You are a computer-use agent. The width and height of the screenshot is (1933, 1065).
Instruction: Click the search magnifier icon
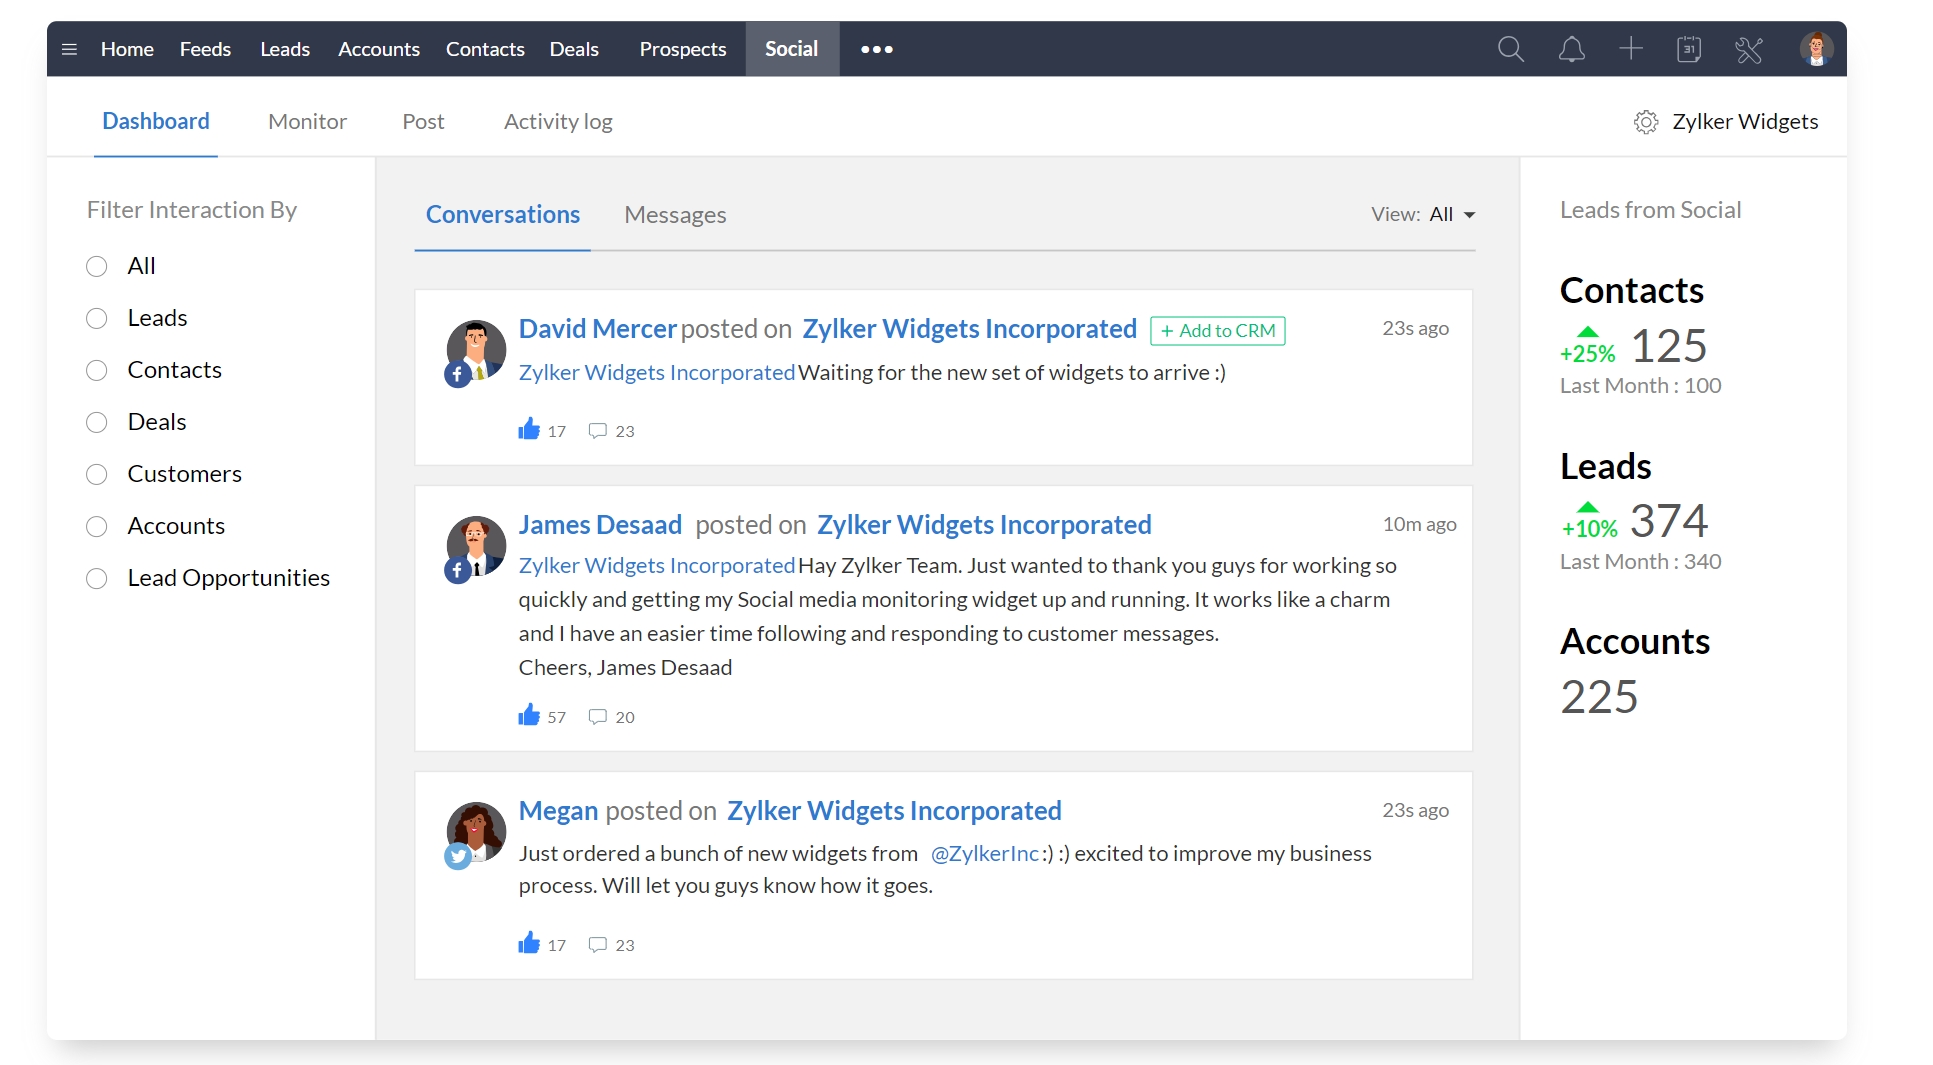(1510, 49)
